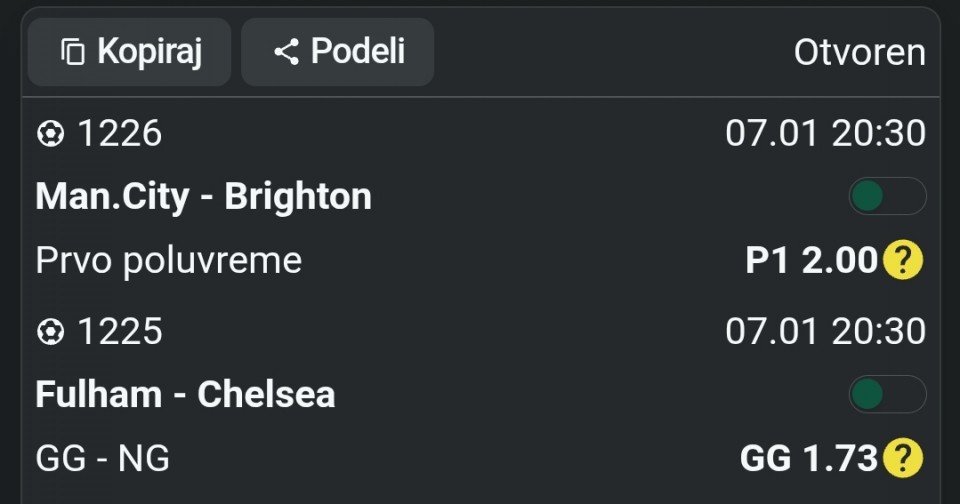
Task: Toggle the Man.City - Brighton switch
Action: 887,196
